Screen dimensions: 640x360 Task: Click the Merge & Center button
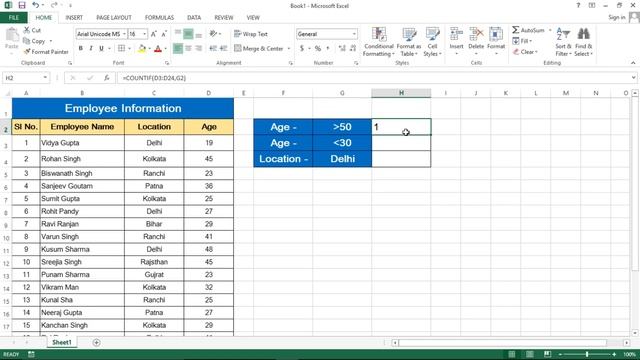coord(259,48)
